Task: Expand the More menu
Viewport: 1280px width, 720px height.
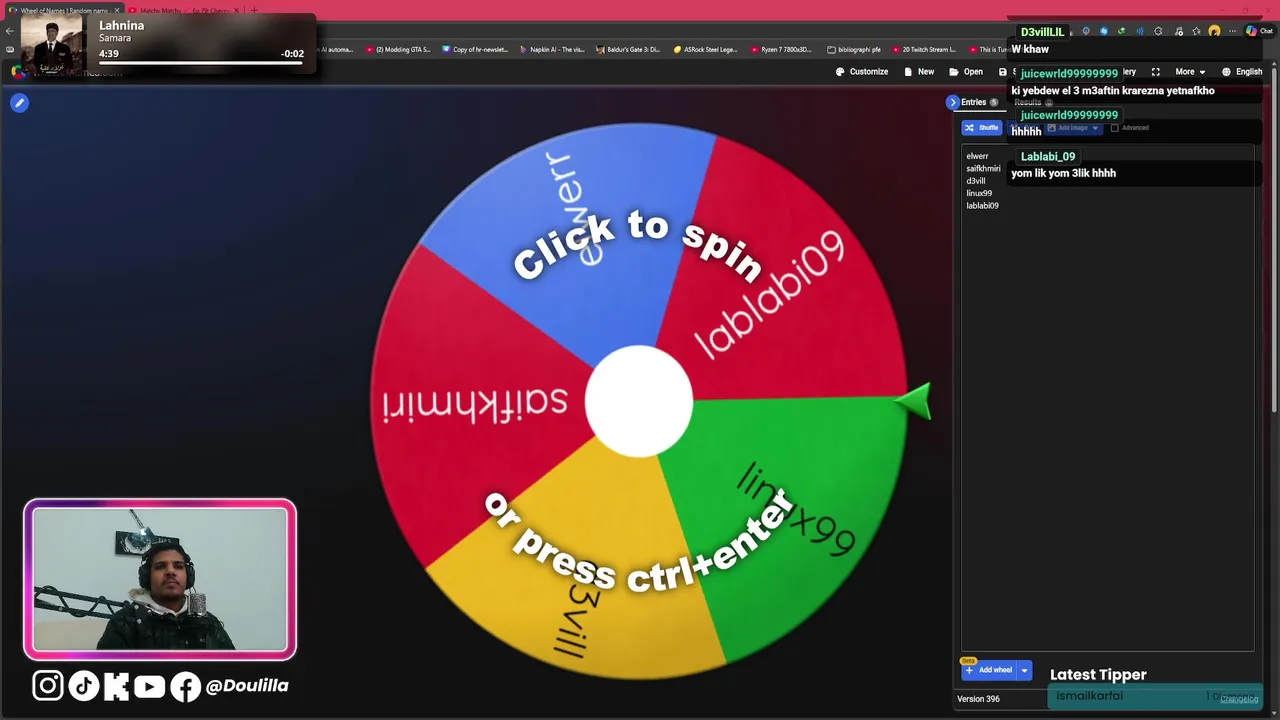Action: click(1190, 72)
